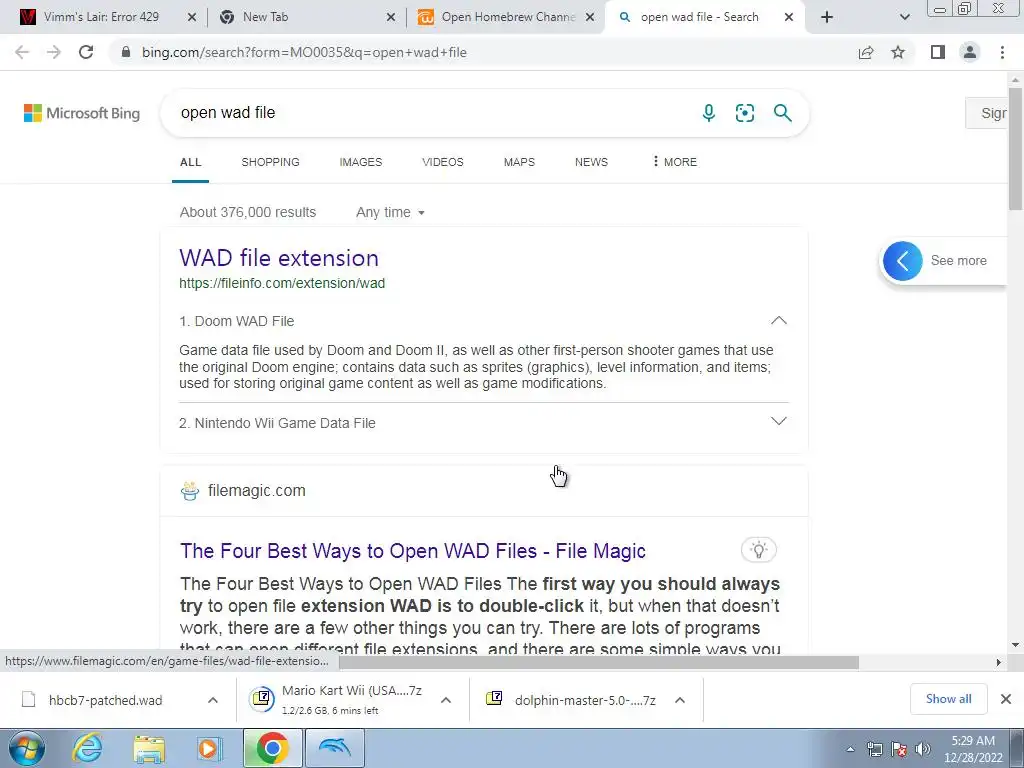Open the Chrome side panel
The width and height of the screenshot is (1024, 768).
tap(938, 52)
